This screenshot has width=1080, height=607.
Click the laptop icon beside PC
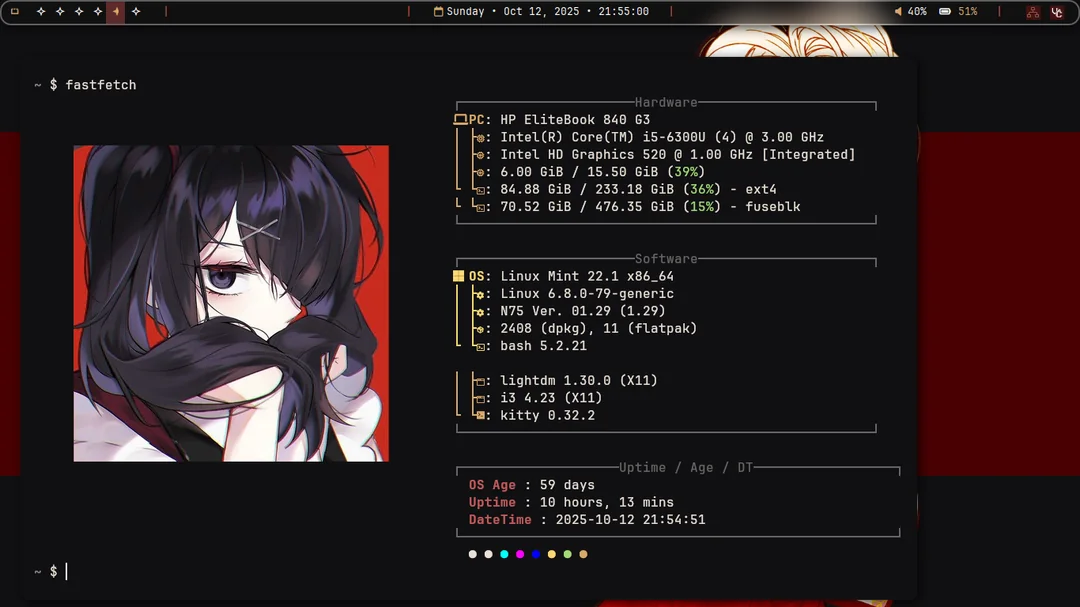460,120
